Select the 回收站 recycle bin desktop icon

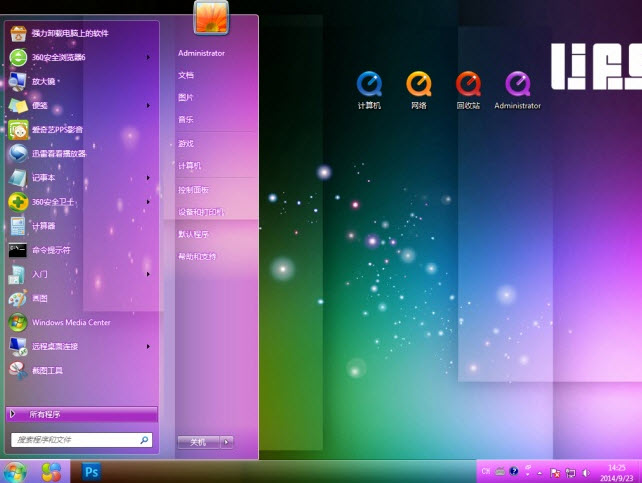click(468, 90)
